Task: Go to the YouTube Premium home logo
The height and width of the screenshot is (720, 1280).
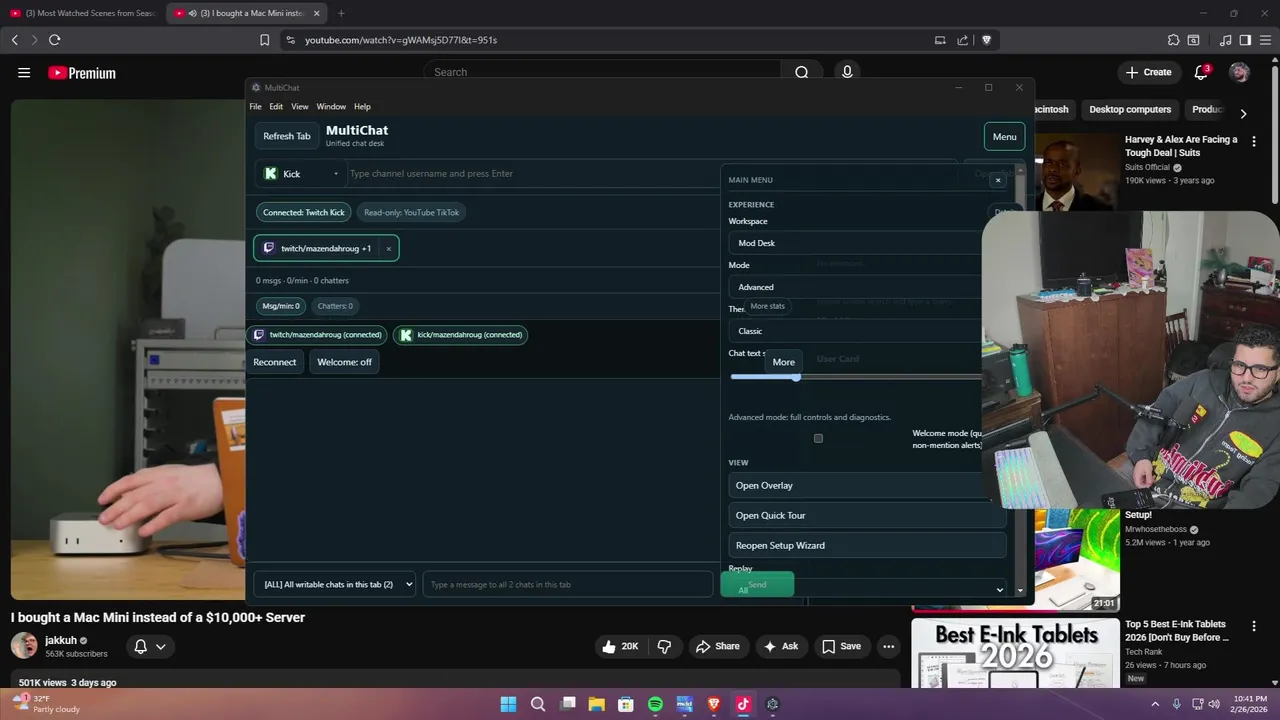Action: (x=82, y=73)
